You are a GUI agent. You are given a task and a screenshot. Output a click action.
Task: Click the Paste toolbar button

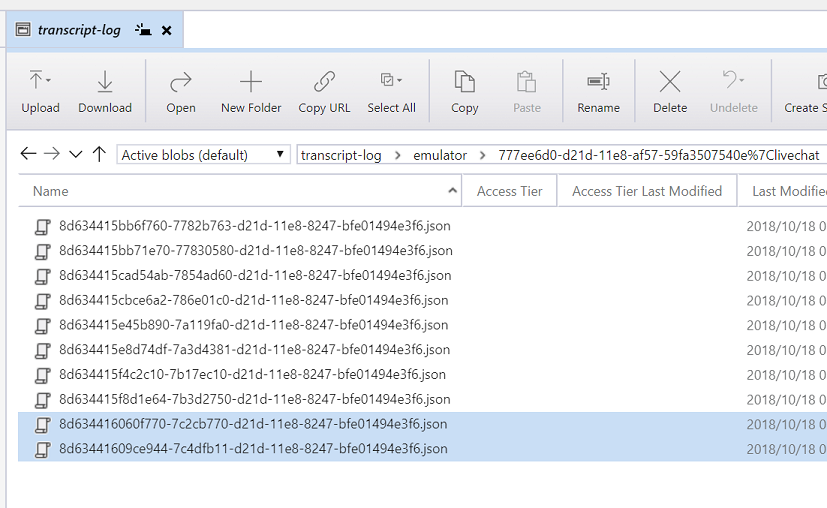(527, 92)
